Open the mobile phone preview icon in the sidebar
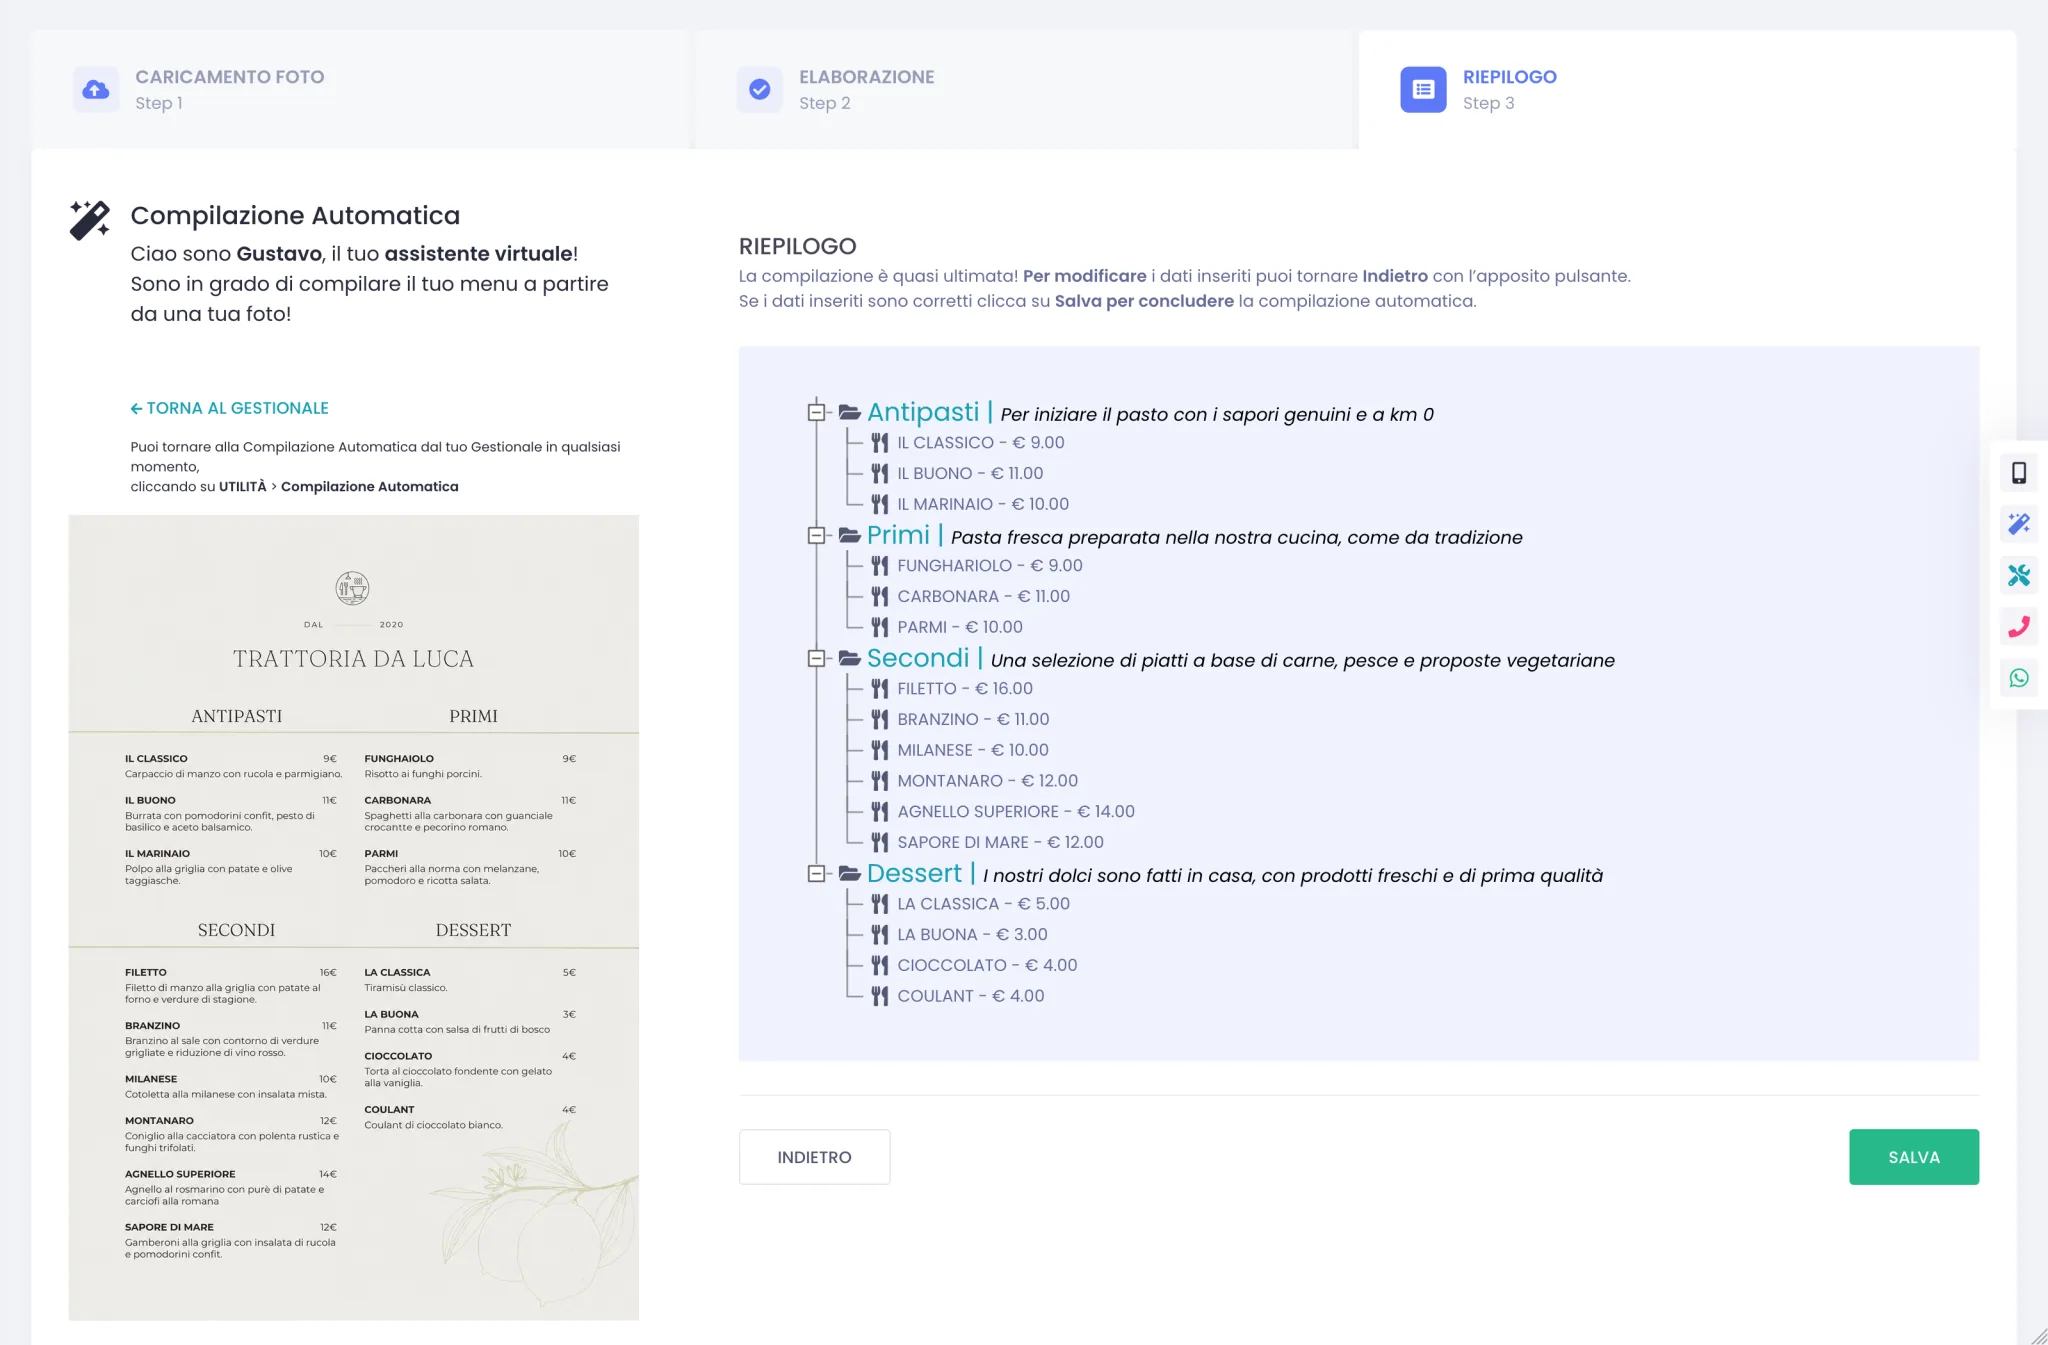Screen dimensions: 2048x1345 click(2019, 473)
